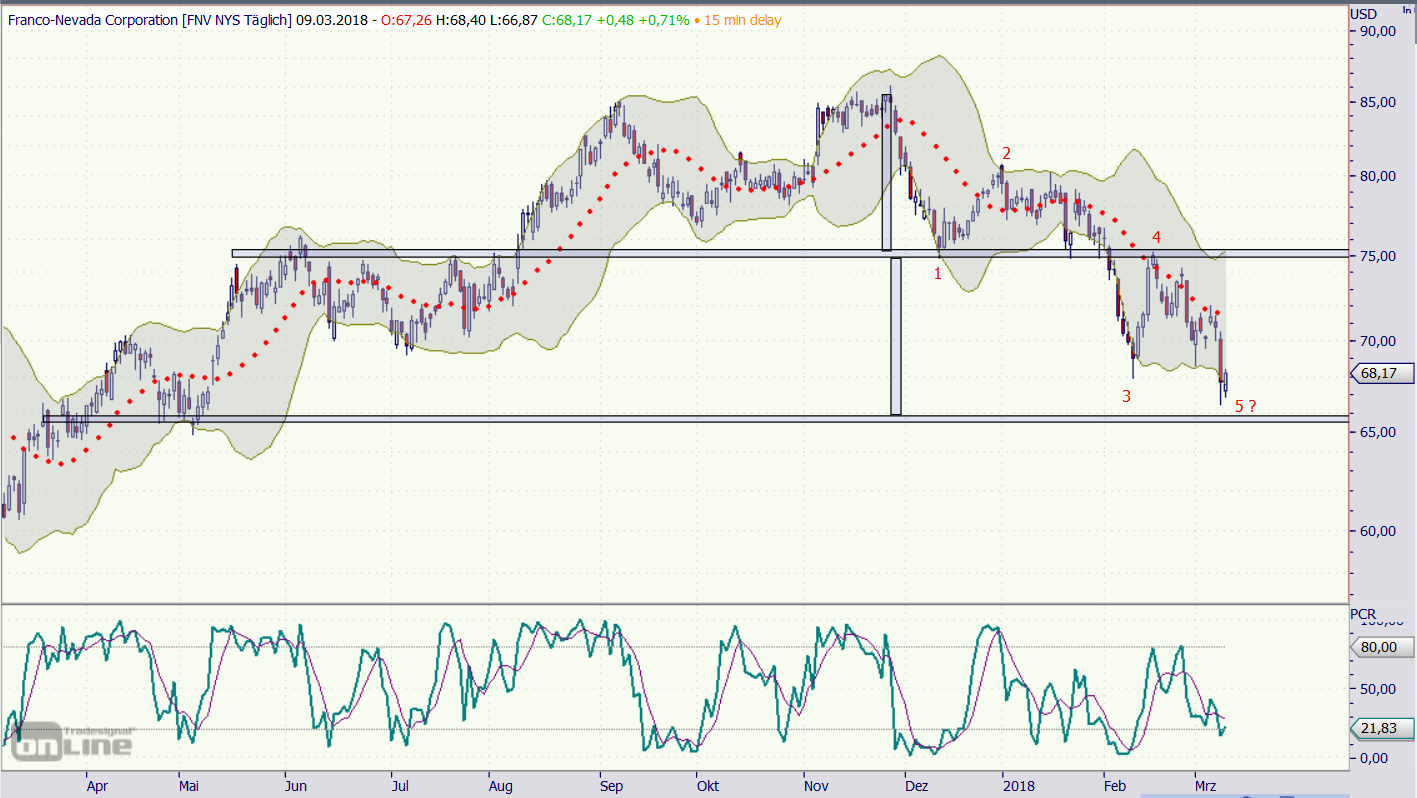
Task: Select the 2018 year label on time axis
Action: 1017,786
